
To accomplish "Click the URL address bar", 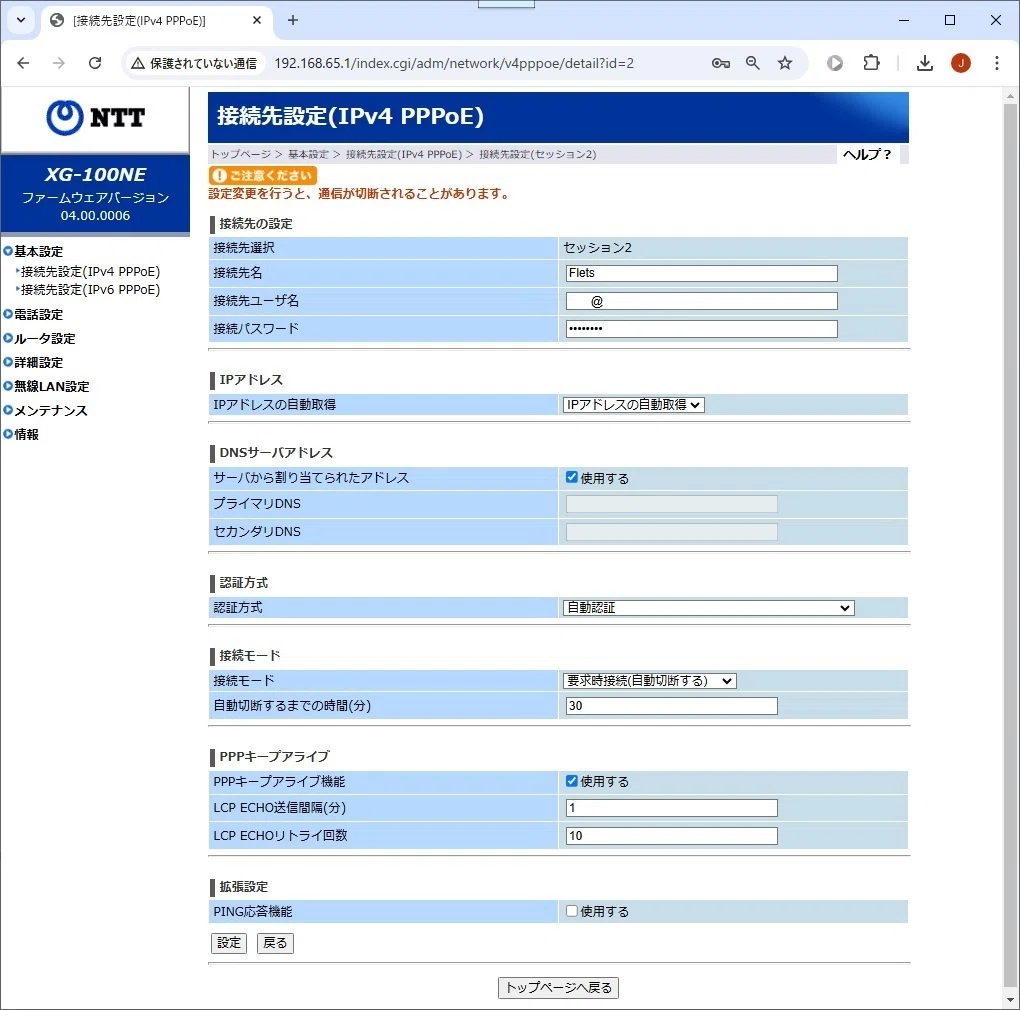I will (x=453, y=63).
